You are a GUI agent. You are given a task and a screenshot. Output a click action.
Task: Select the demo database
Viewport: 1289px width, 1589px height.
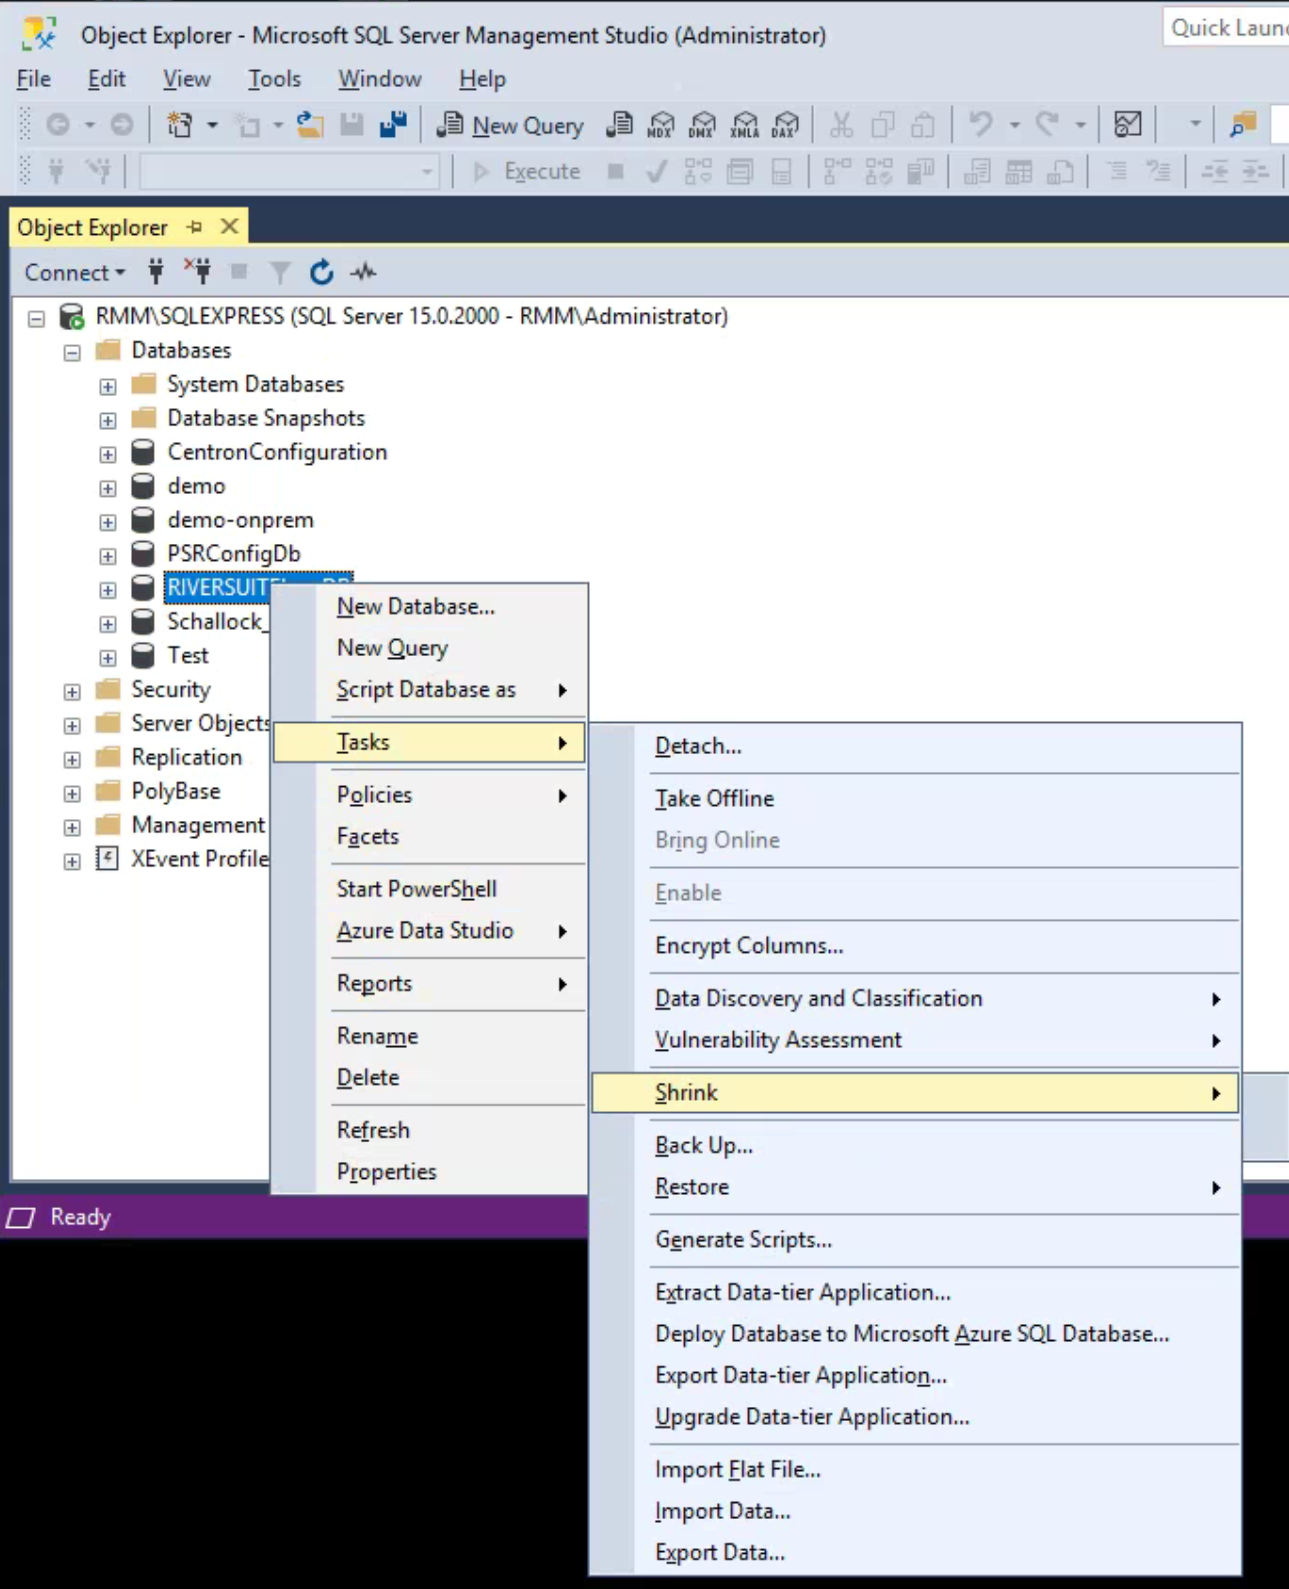tap(196, 486)
